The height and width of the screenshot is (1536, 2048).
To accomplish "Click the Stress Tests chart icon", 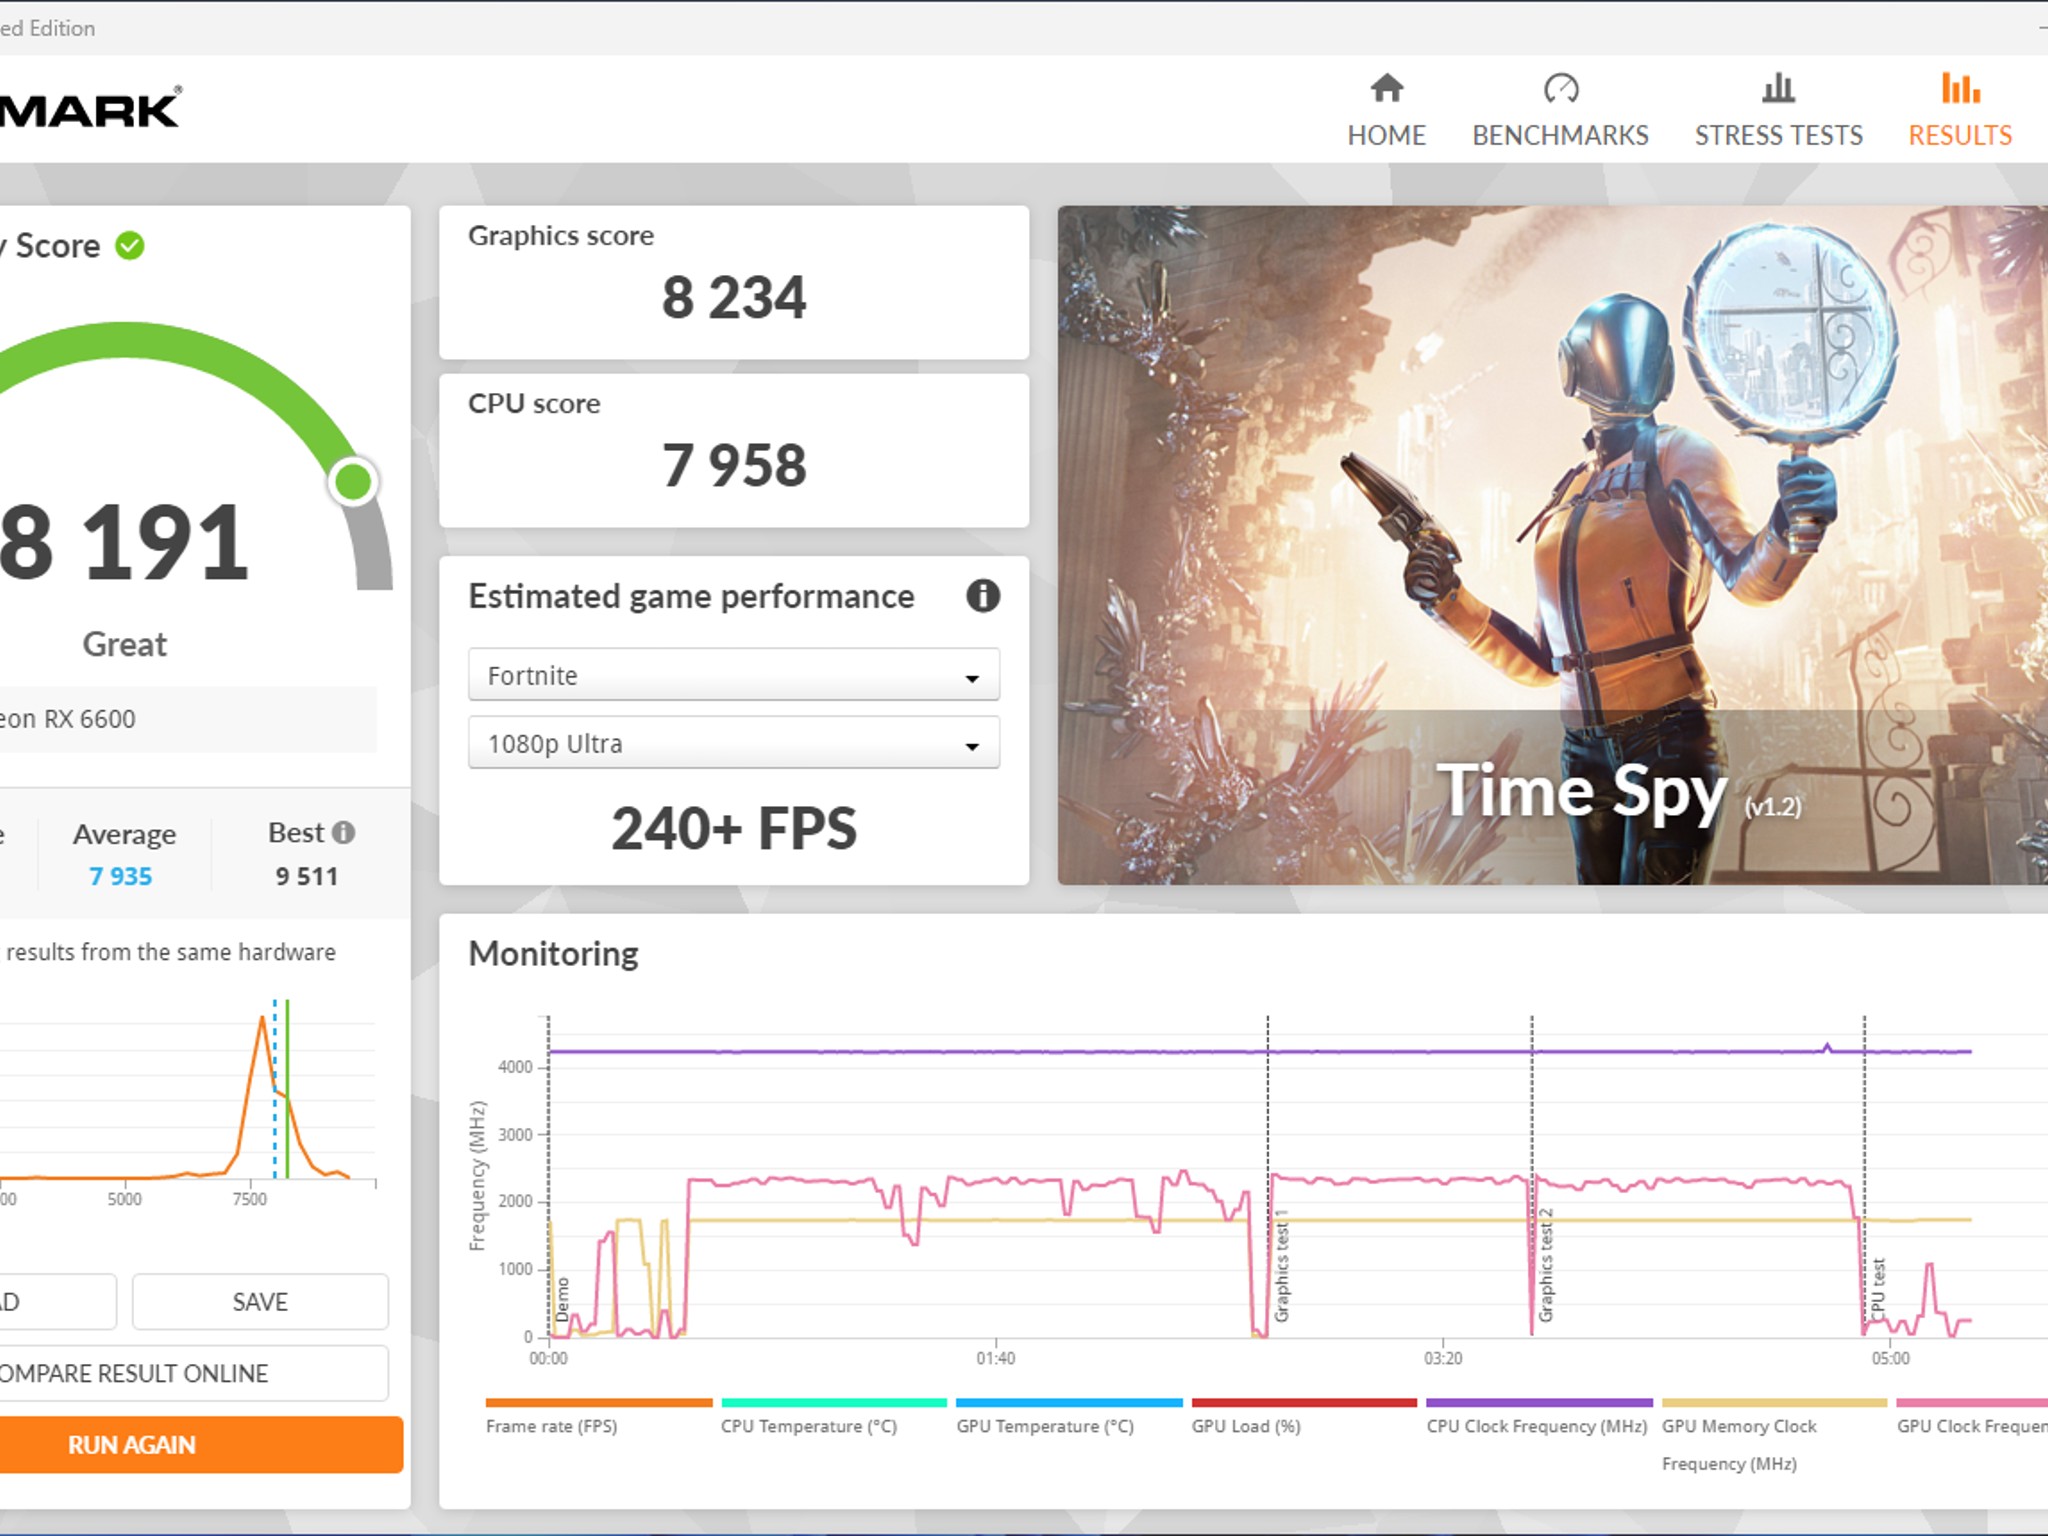I will click(1778, 89).
